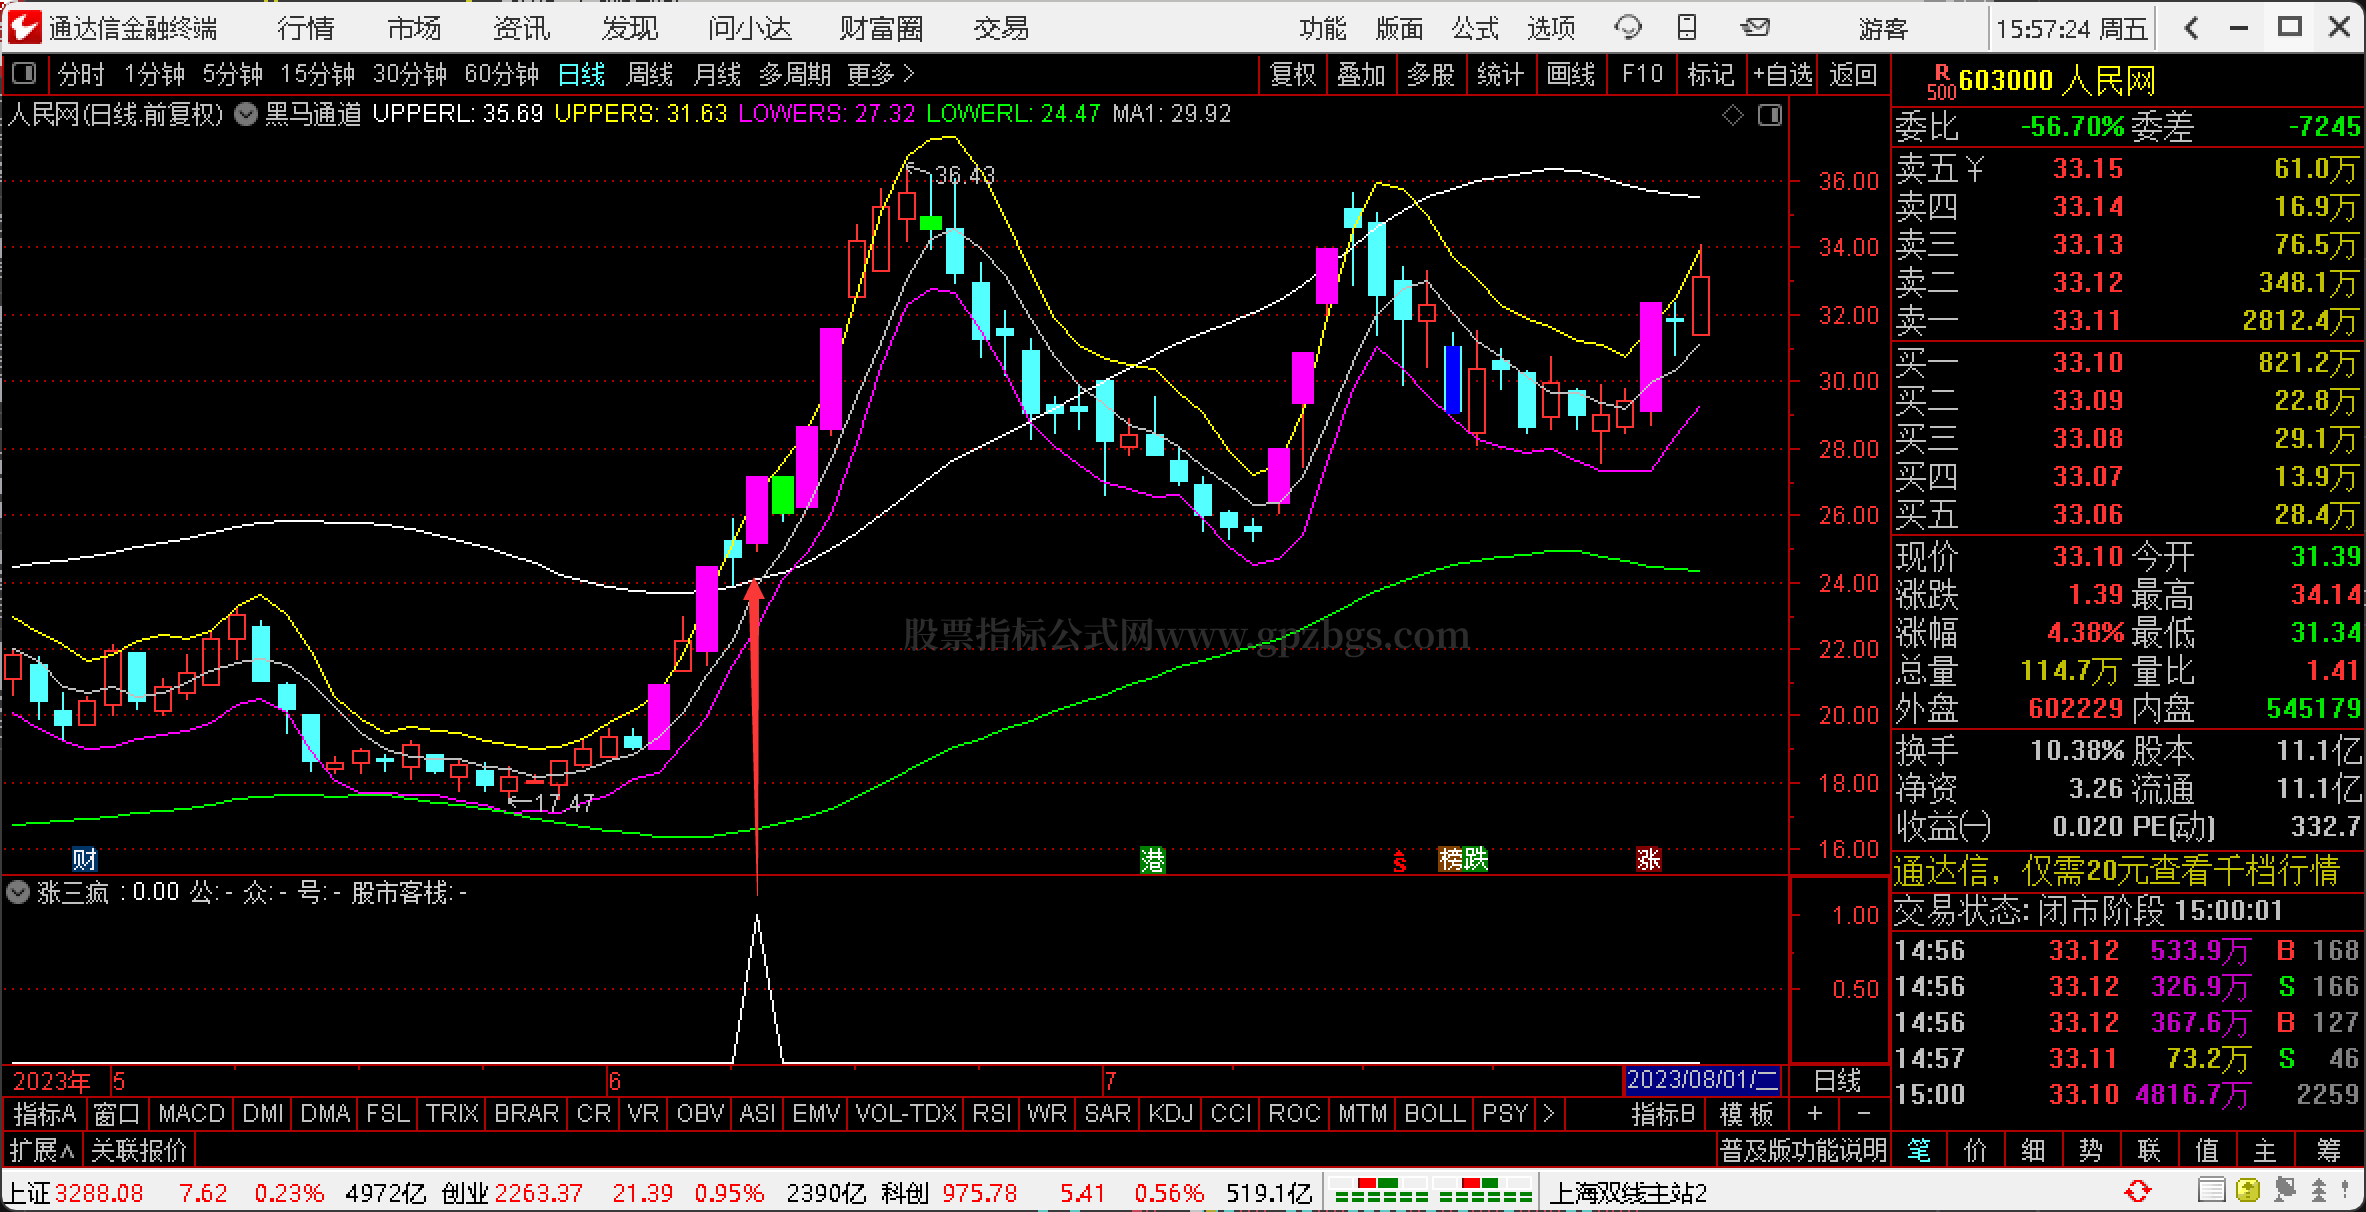Click the 叠加 overlay button

[x=1361, y=74]
